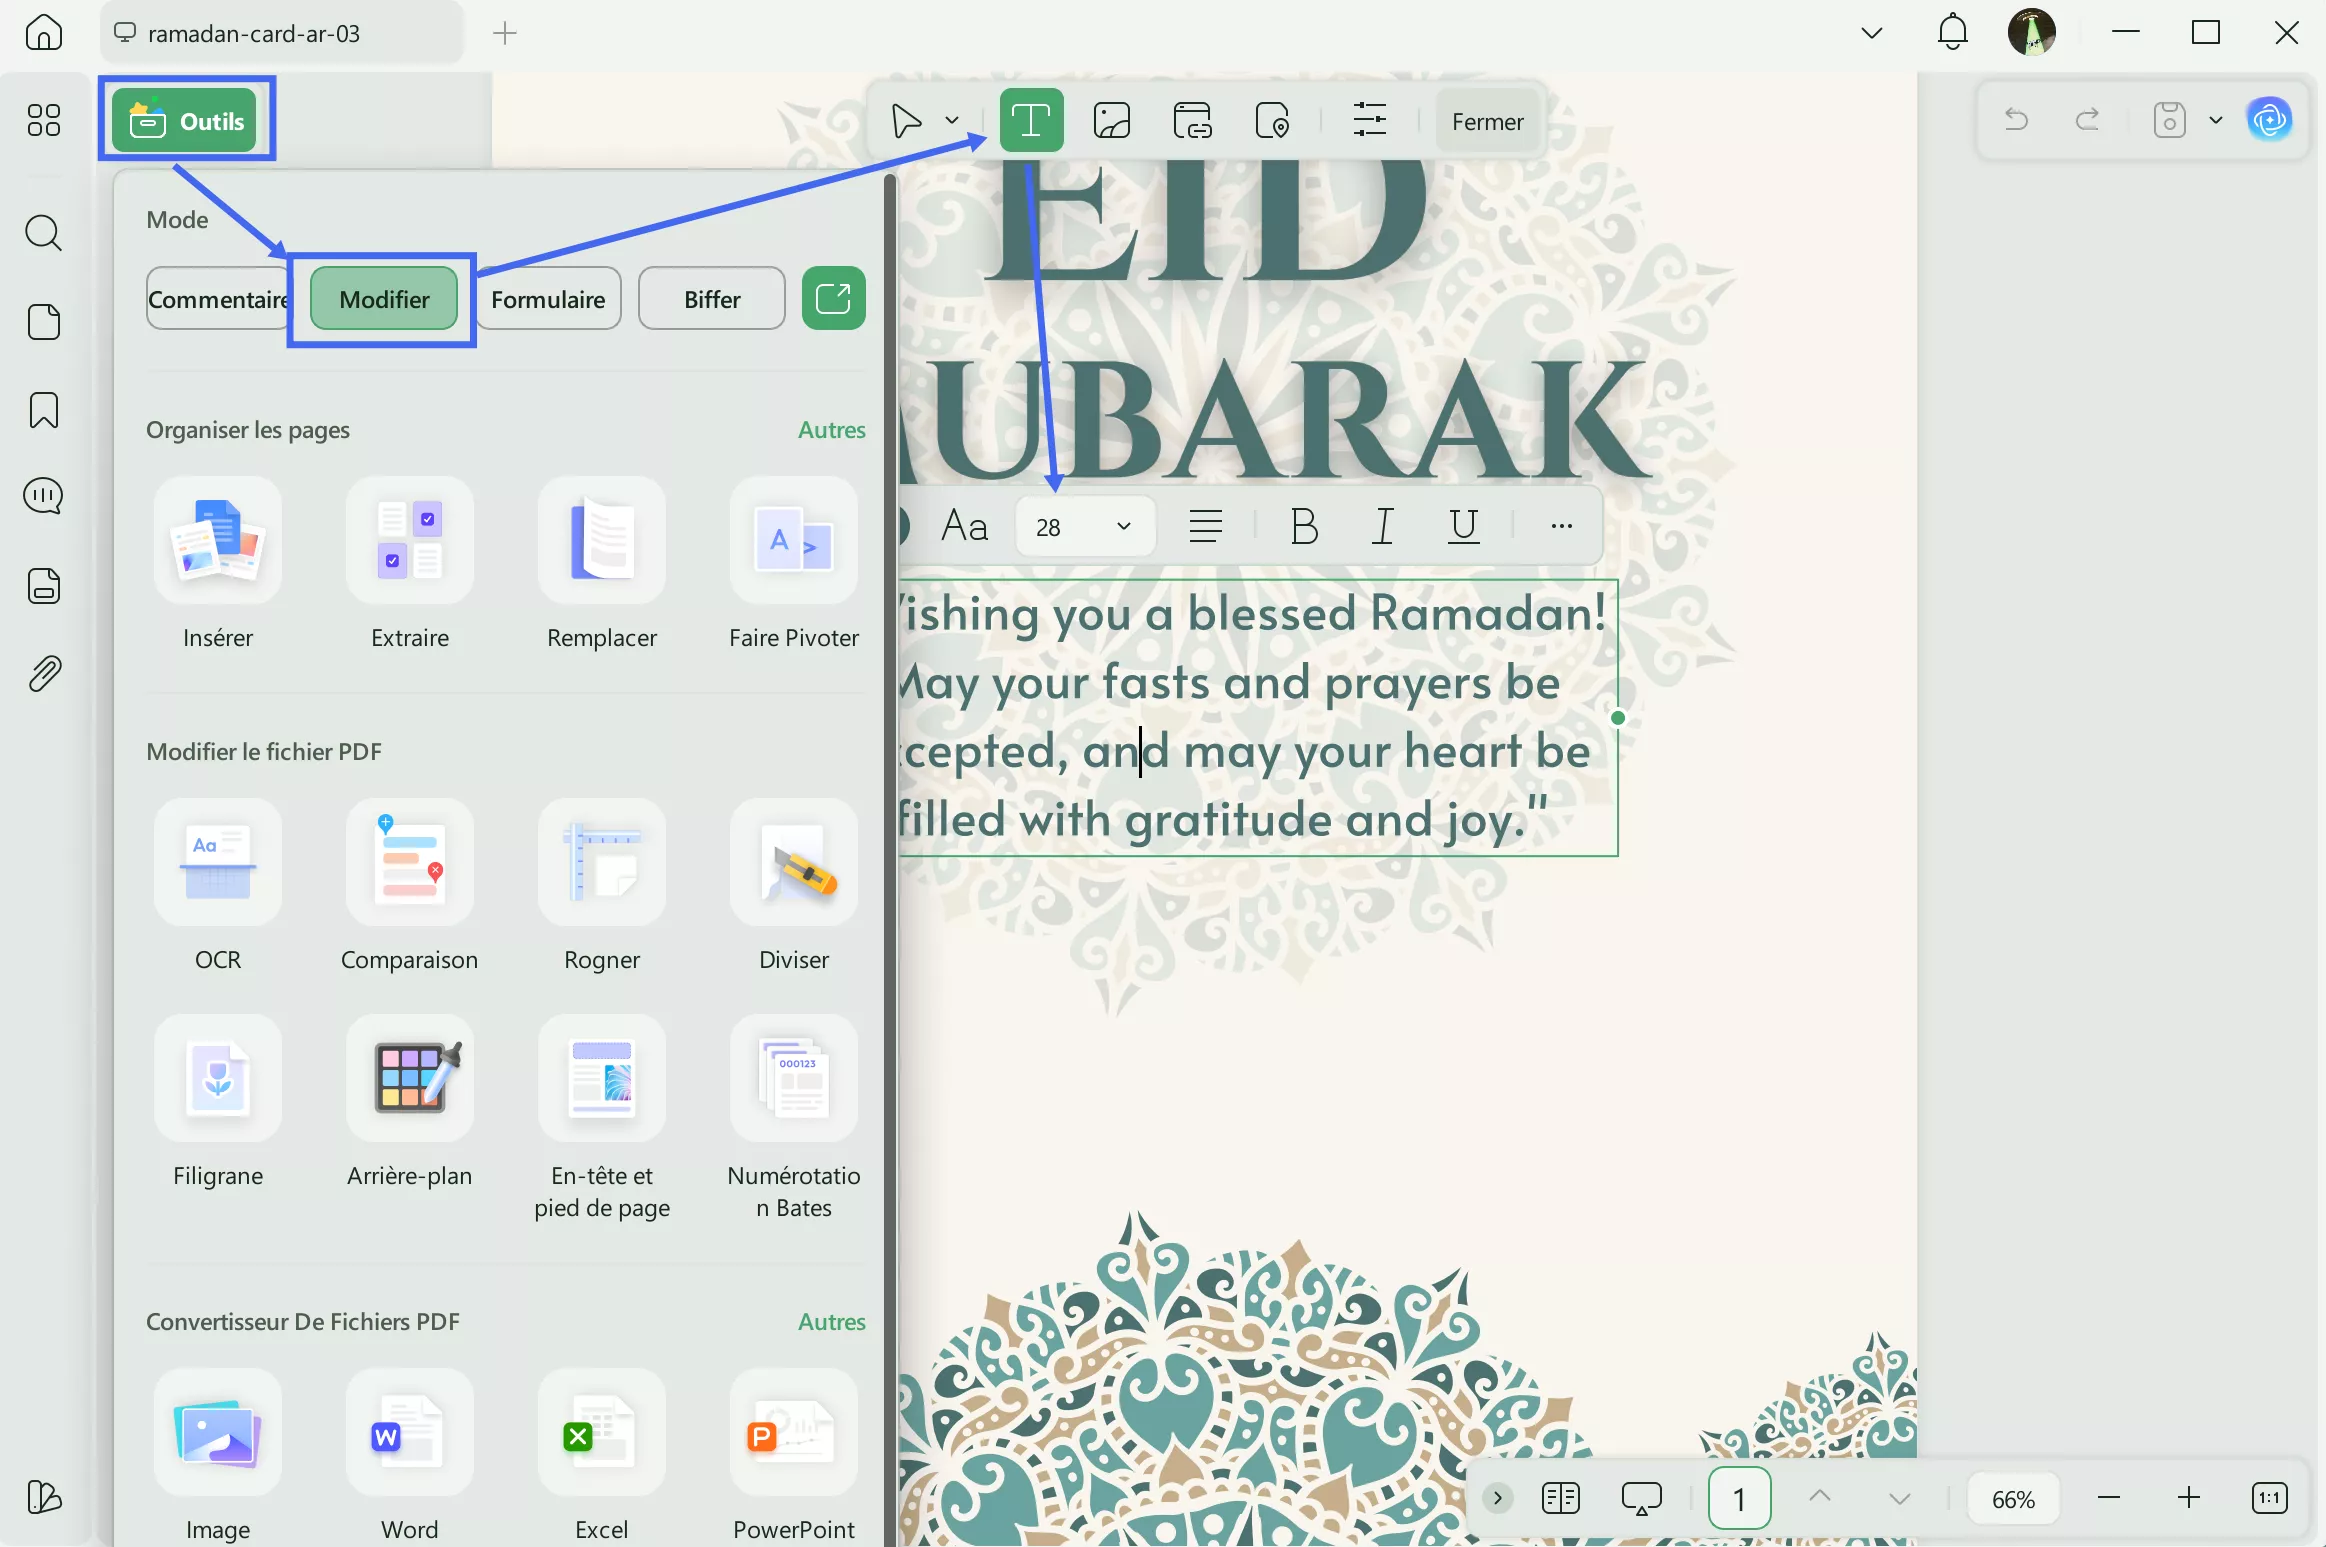Viewport: 2326px width, 1547px height.
Task: Open the Bookmarks panel
Action: pyautogui.click(x=43, y=410)
